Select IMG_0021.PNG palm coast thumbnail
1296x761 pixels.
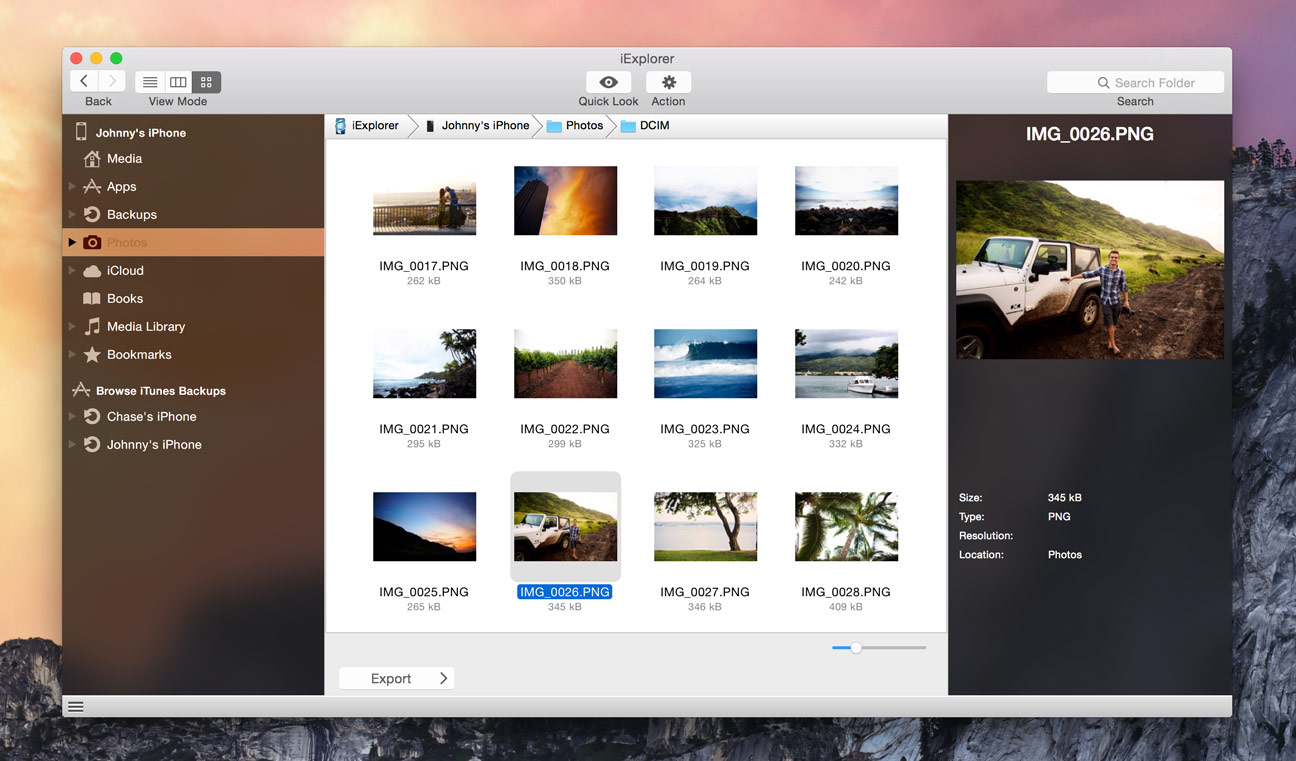pyautogui.click(x=424, y=364)
